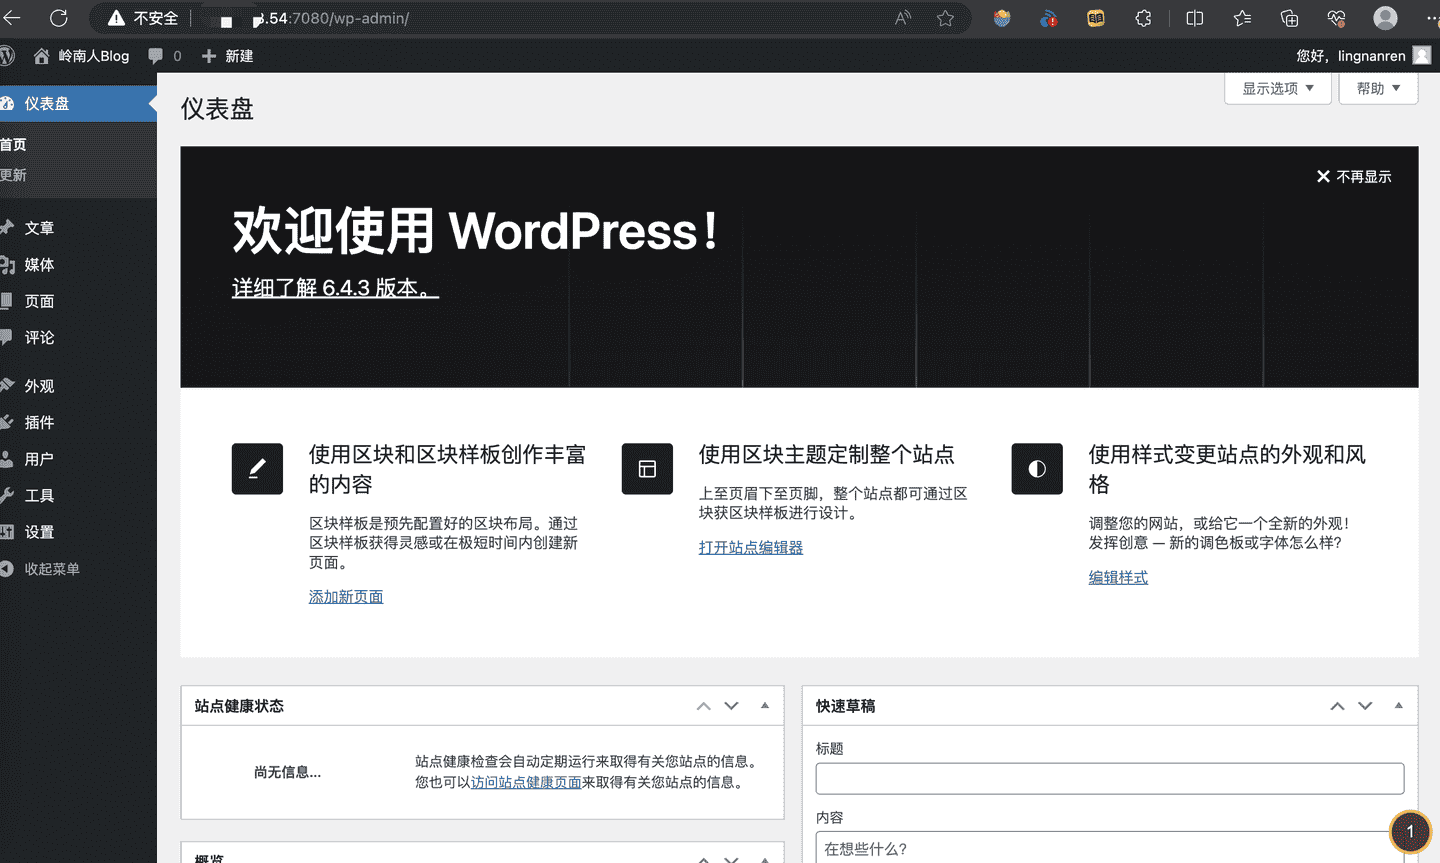Viewport: 1440px width, 863px height.
Task: Click the WordPress logo in the admin bar
Action: coord(8,56)
